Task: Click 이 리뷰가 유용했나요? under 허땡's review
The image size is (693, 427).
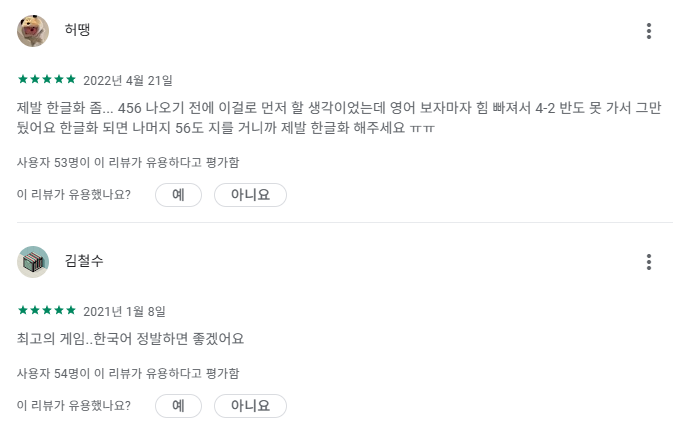Action: pos(74,194)
